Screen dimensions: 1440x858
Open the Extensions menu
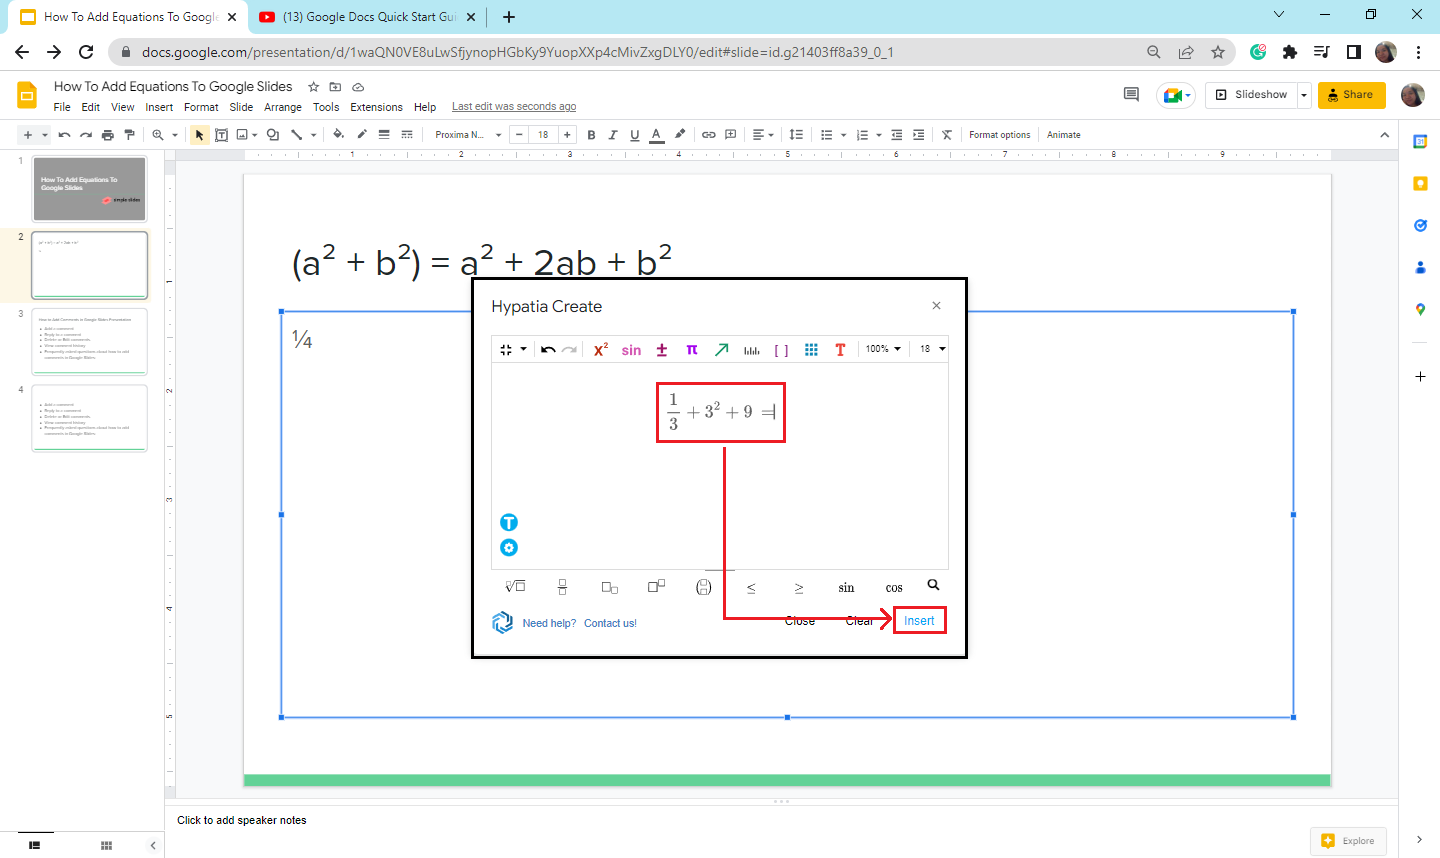coord(376,107)
